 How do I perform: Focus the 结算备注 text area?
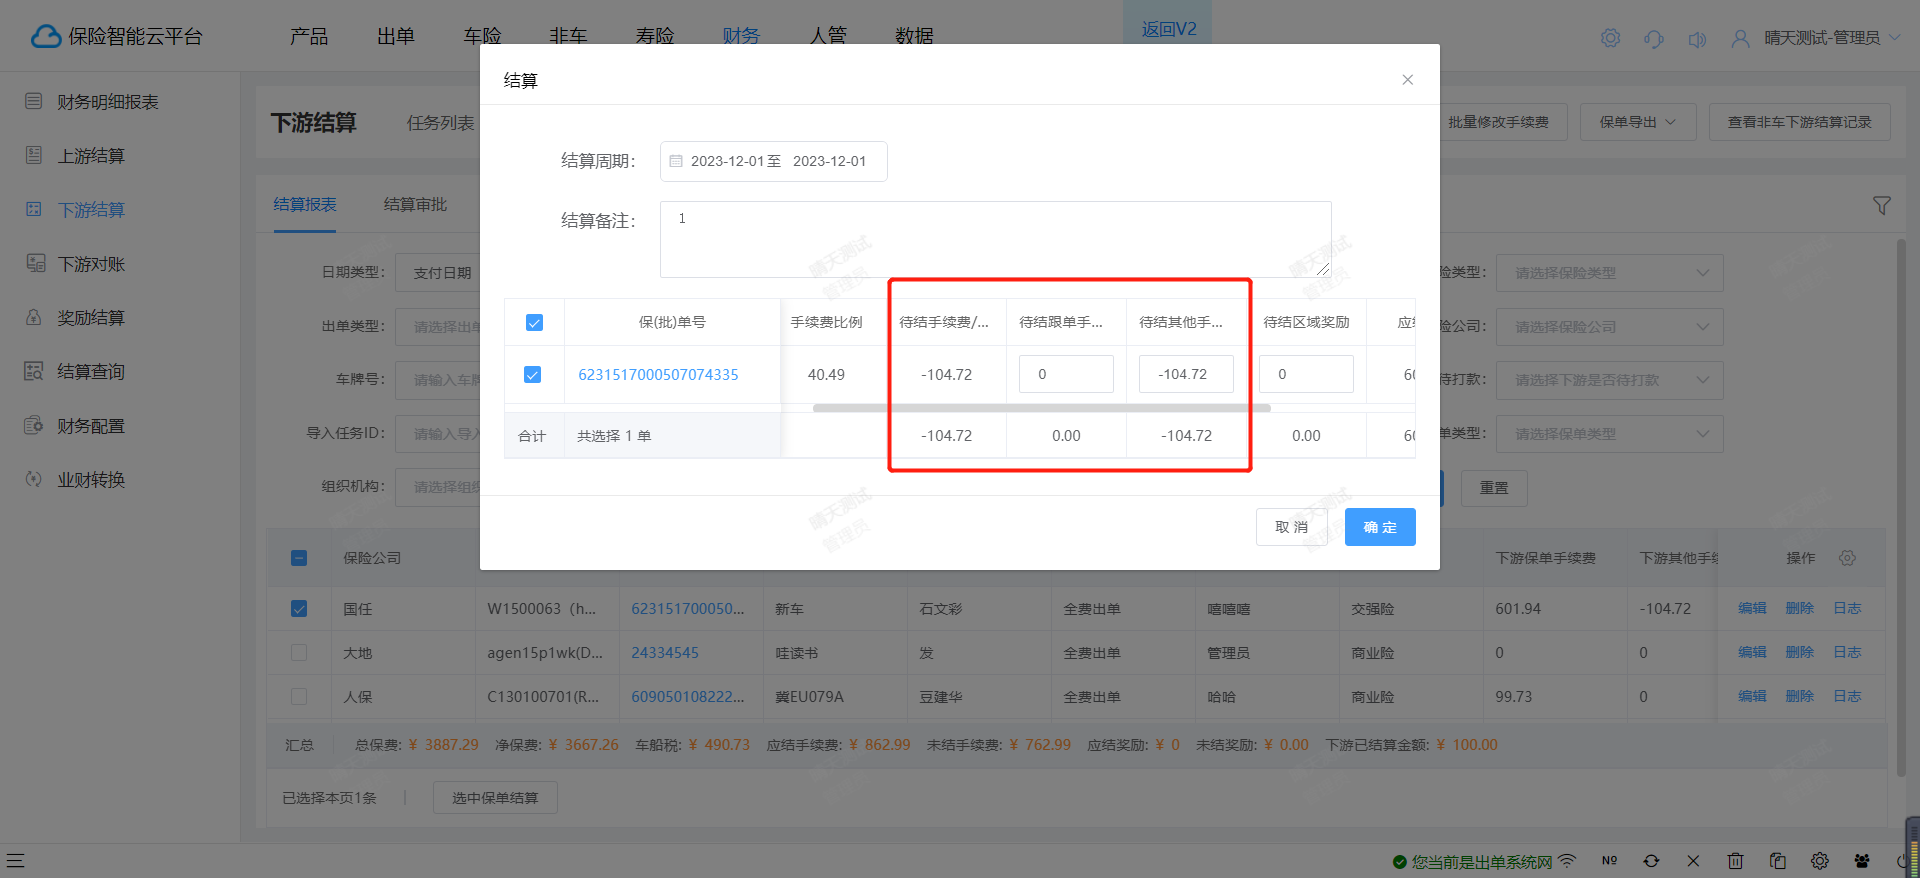[995, 239]
